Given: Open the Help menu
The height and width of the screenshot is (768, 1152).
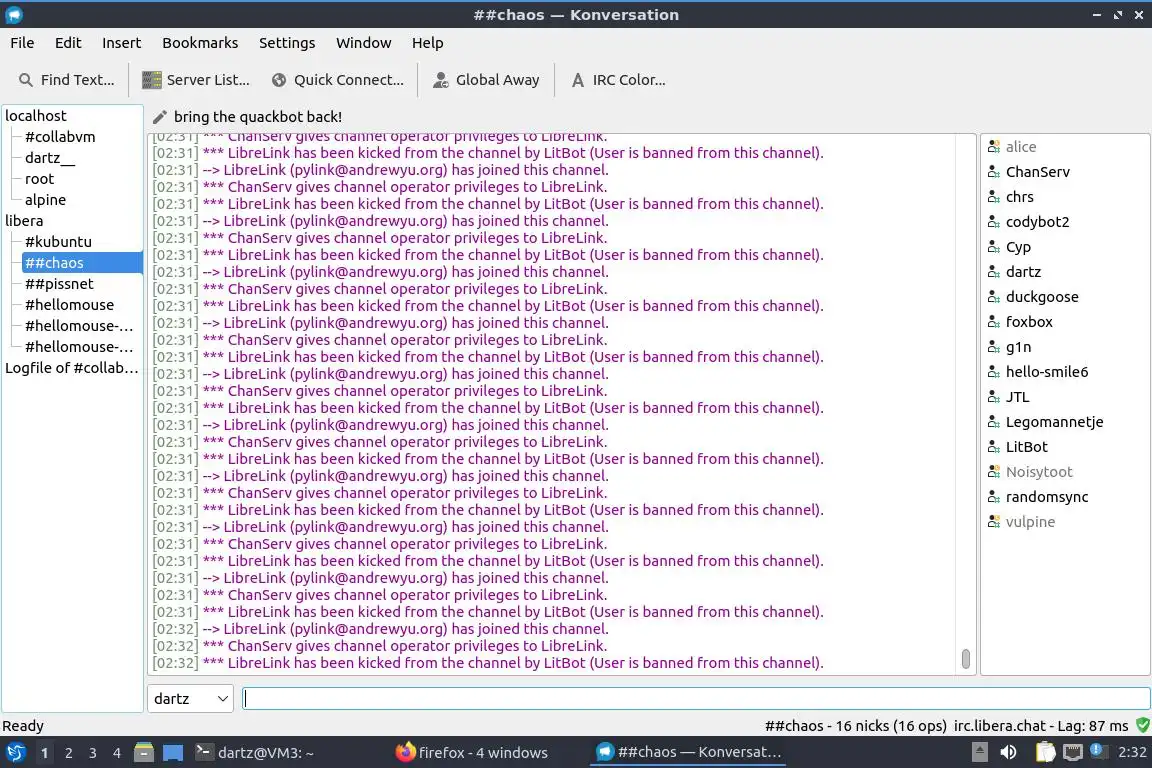Looking at the screenshot, I should point(427,43).
